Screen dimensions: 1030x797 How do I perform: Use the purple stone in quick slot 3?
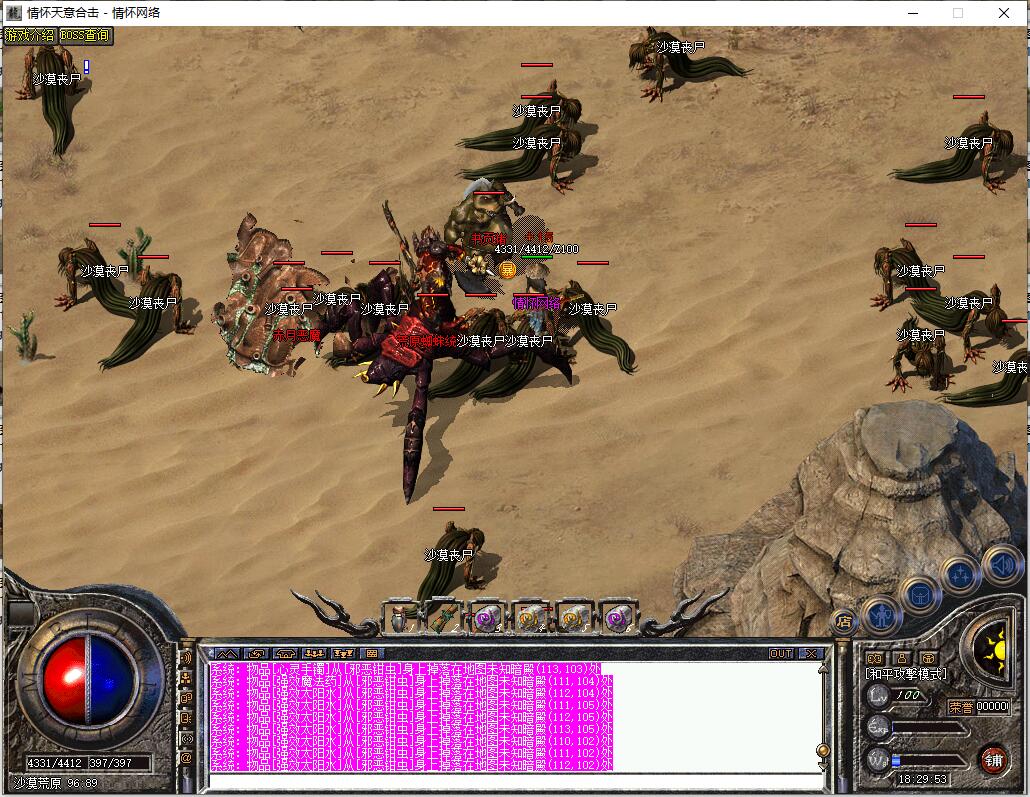click(487, 618)
